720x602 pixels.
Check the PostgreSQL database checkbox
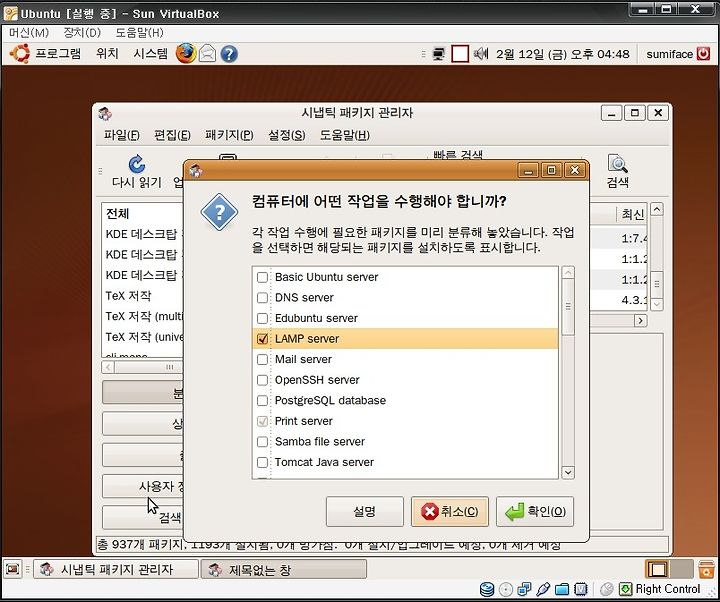point(262,400)
